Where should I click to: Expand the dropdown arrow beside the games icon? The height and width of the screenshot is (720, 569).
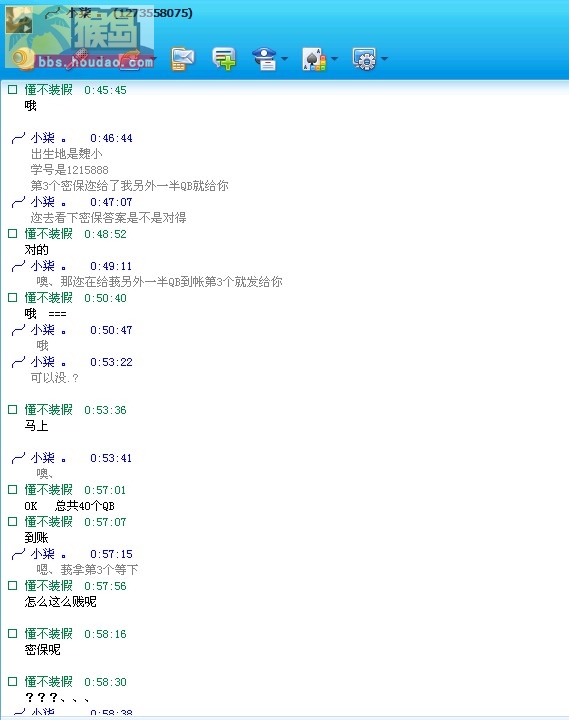334,59
